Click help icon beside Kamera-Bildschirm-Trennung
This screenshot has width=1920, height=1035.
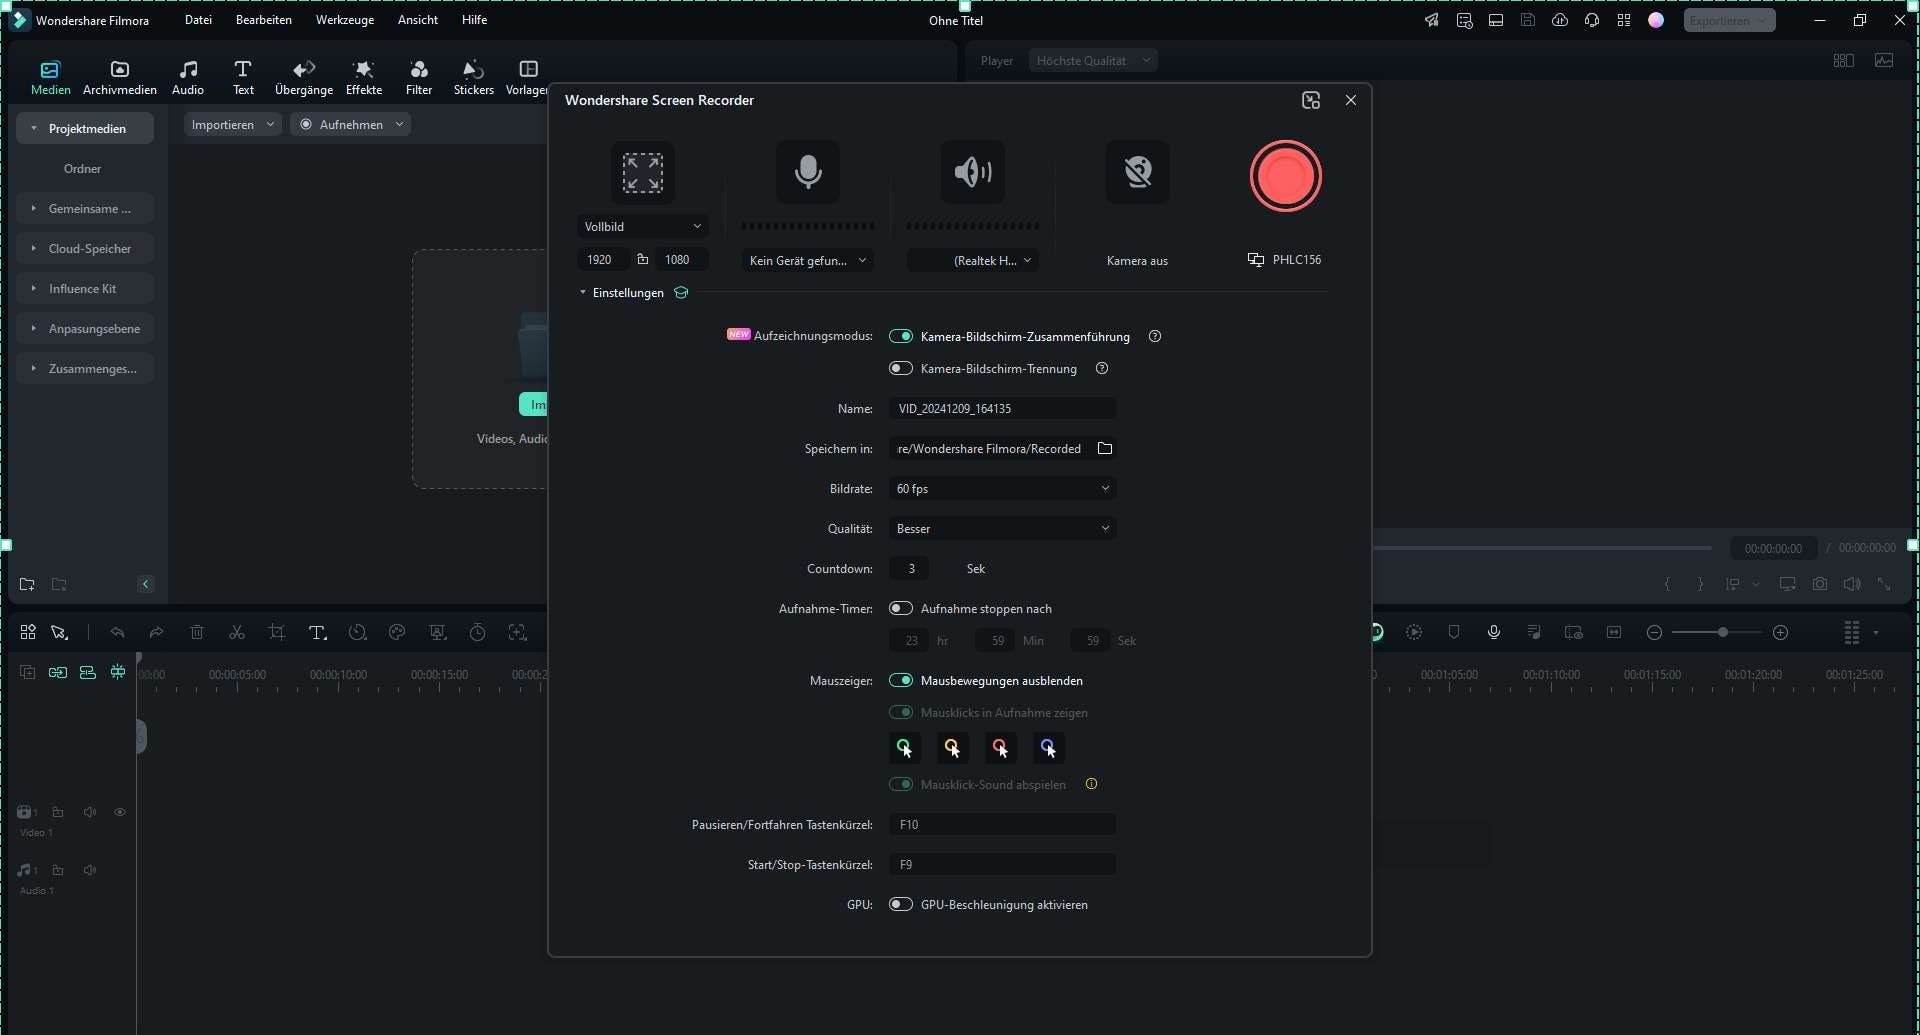point(1102,368)
